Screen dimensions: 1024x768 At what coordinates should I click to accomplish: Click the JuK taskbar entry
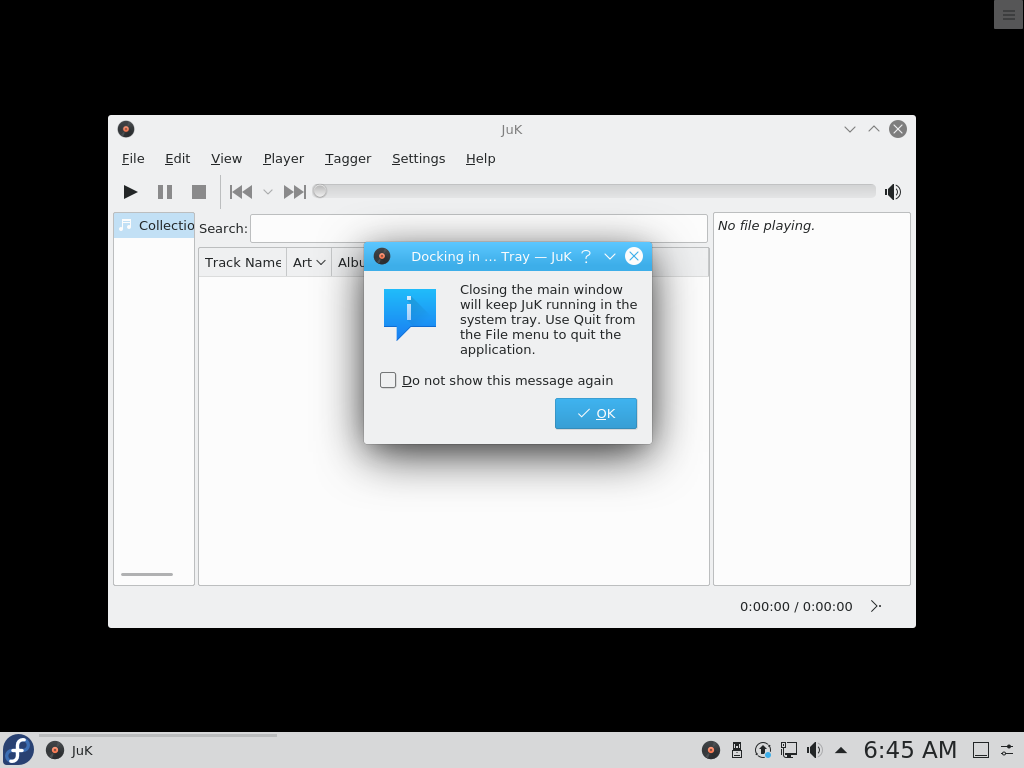tap(159, 750)
